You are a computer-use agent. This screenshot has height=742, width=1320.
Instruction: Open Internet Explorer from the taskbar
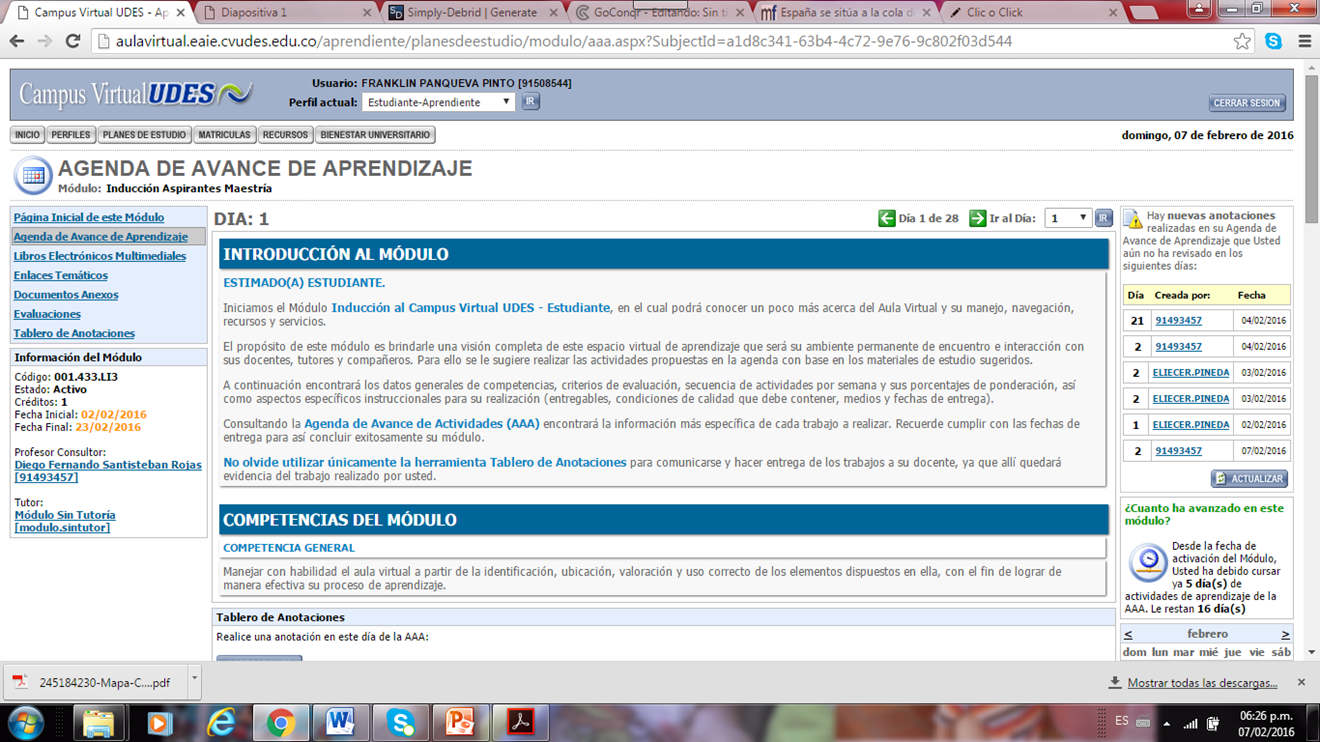pos(220,722)
